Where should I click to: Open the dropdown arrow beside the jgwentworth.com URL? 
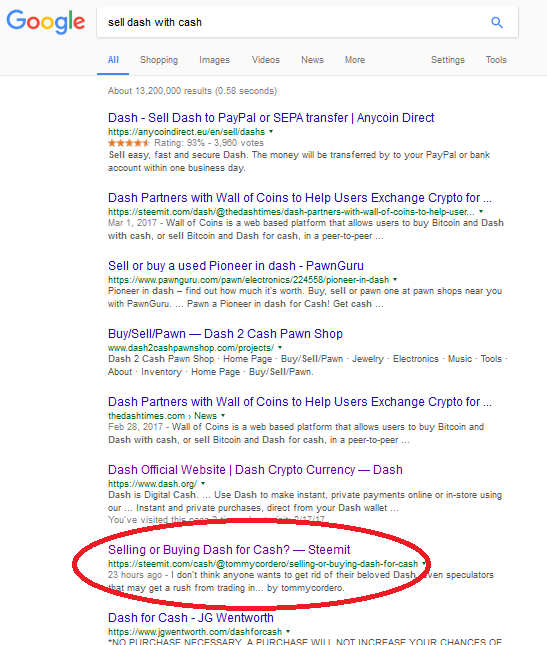pos(288,631)
